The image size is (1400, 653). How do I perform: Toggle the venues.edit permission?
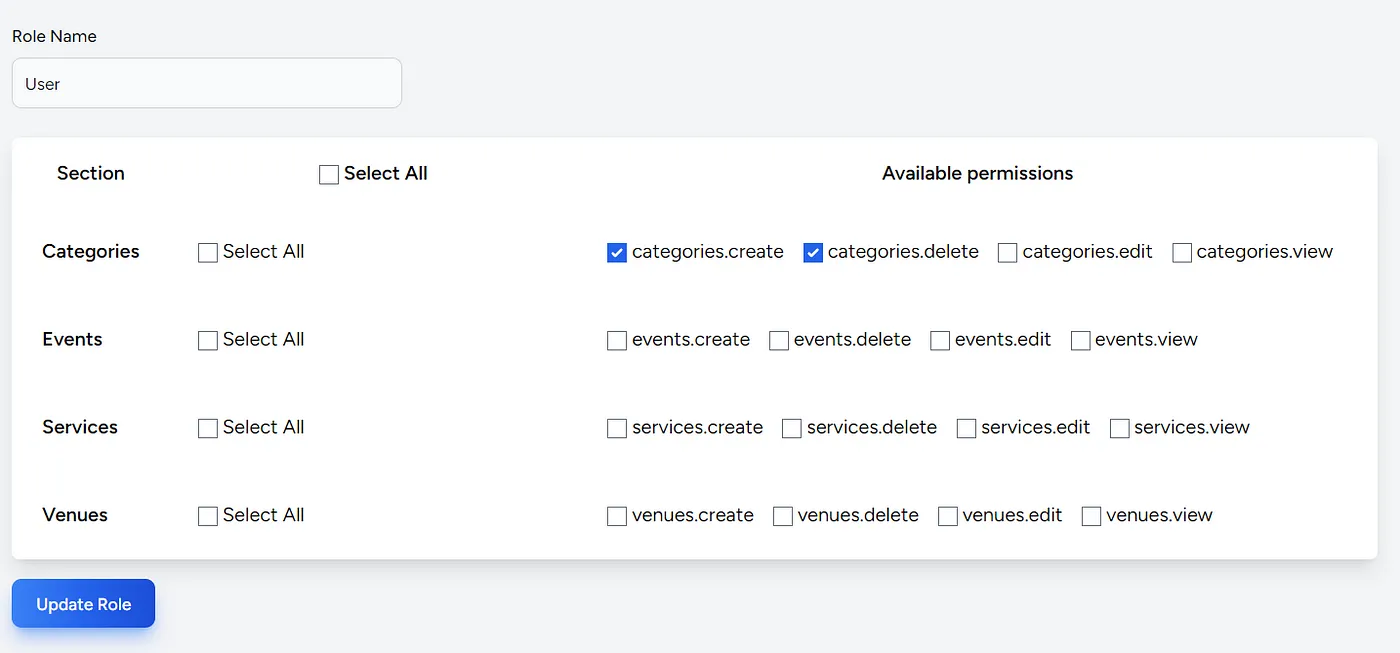tap(948, 517)
